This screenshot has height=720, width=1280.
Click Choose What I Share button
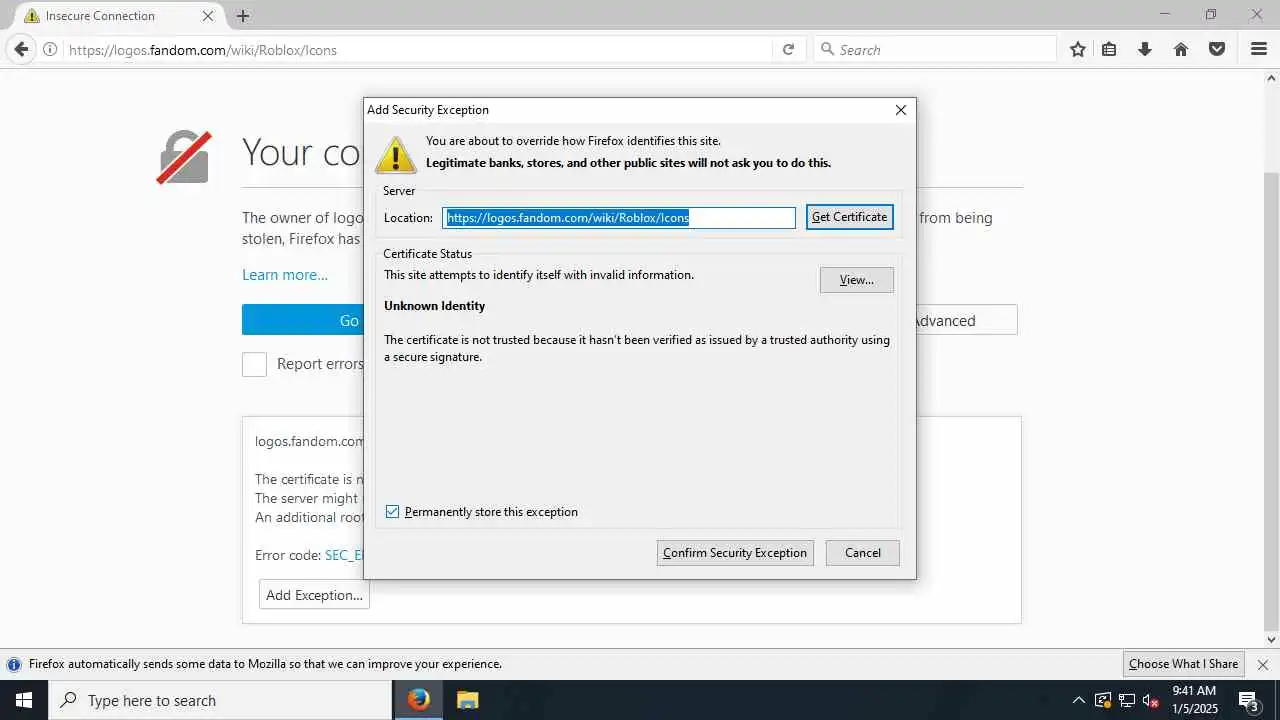tap(1183, 664)
